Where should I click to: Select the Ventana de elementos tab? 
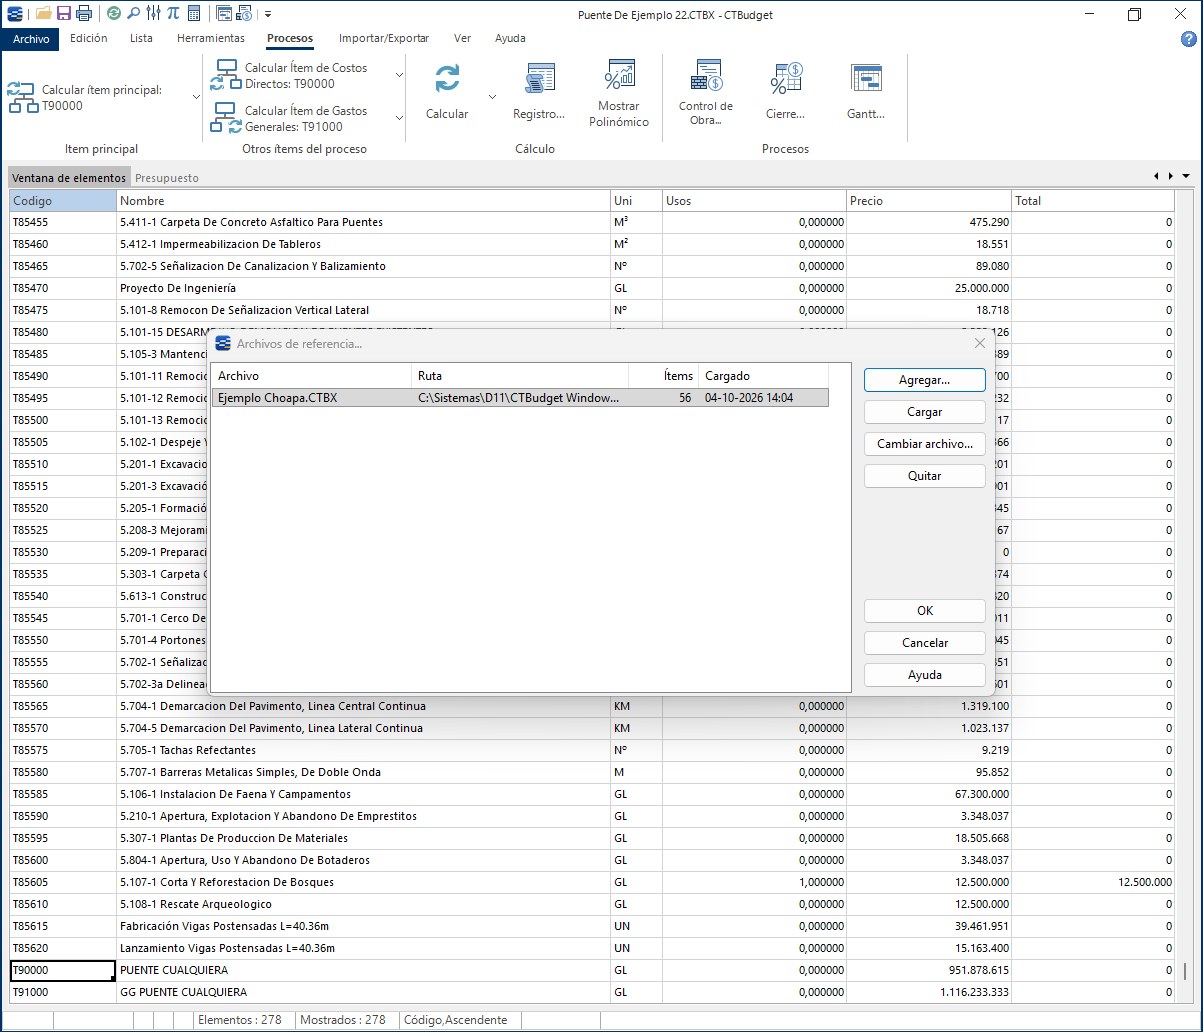coord(69,178)
